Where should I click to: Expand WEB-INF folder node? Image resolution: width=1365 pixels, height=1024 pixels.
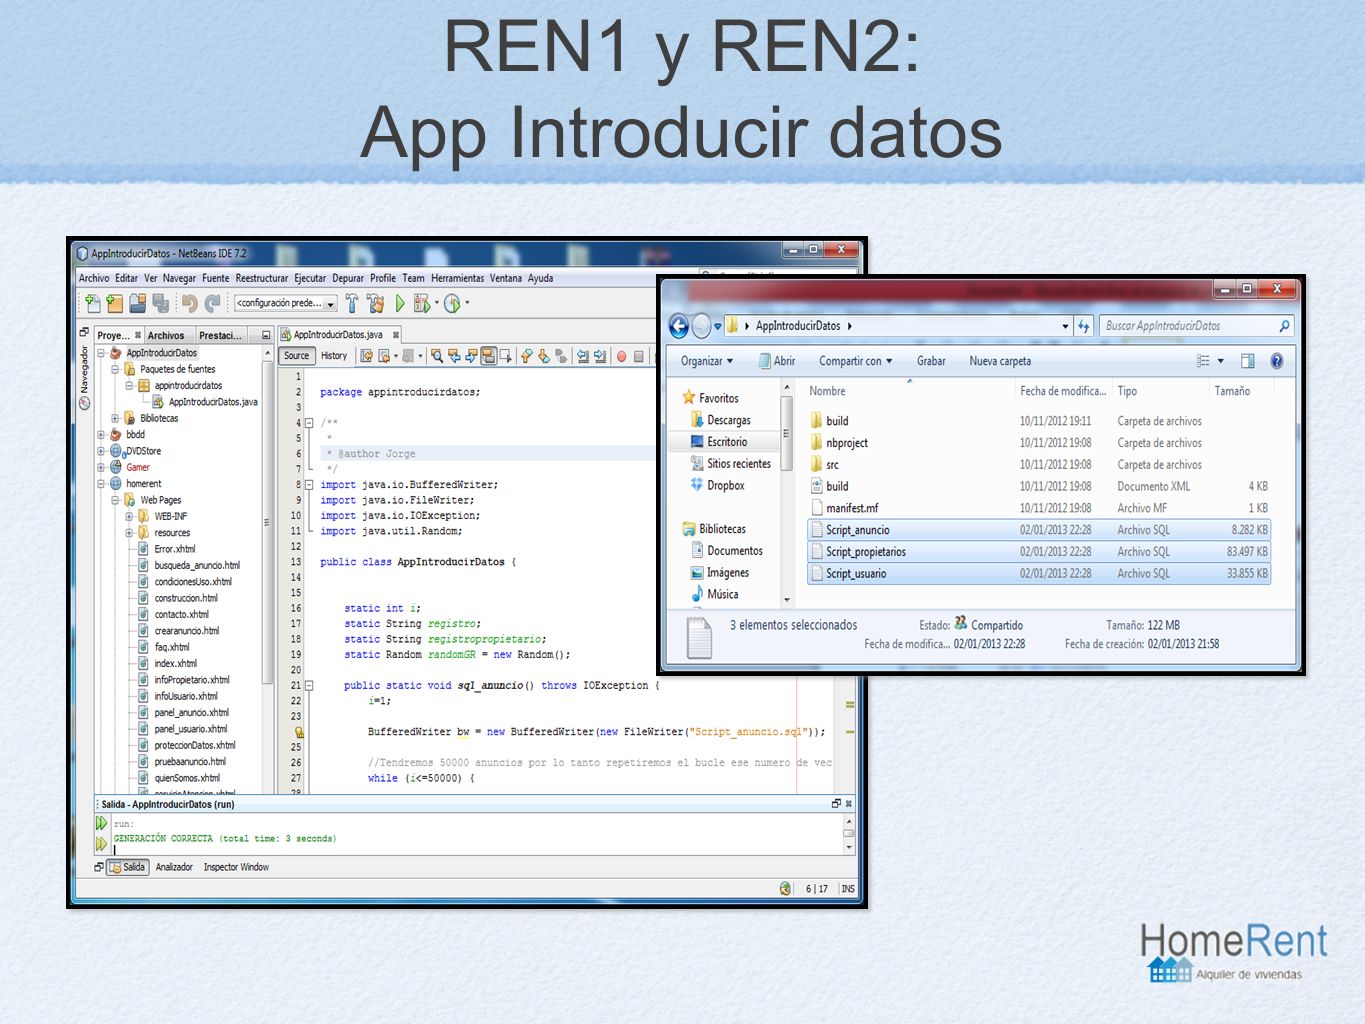129,517
